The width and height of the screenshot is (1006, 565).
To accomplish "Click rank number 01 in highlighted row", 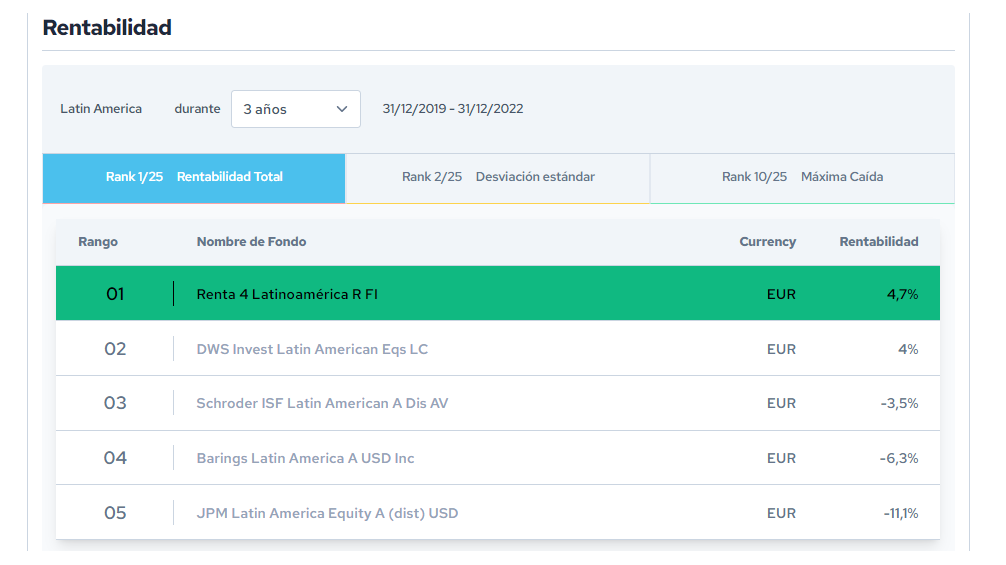I will (x=115, y=294).
